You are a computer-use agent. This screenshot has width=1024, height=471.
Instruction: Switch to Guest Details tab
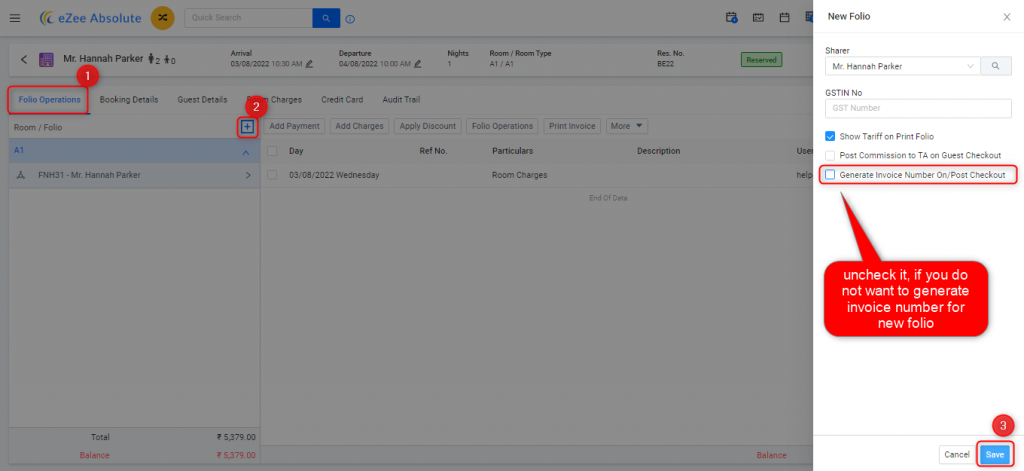[202, 100]
